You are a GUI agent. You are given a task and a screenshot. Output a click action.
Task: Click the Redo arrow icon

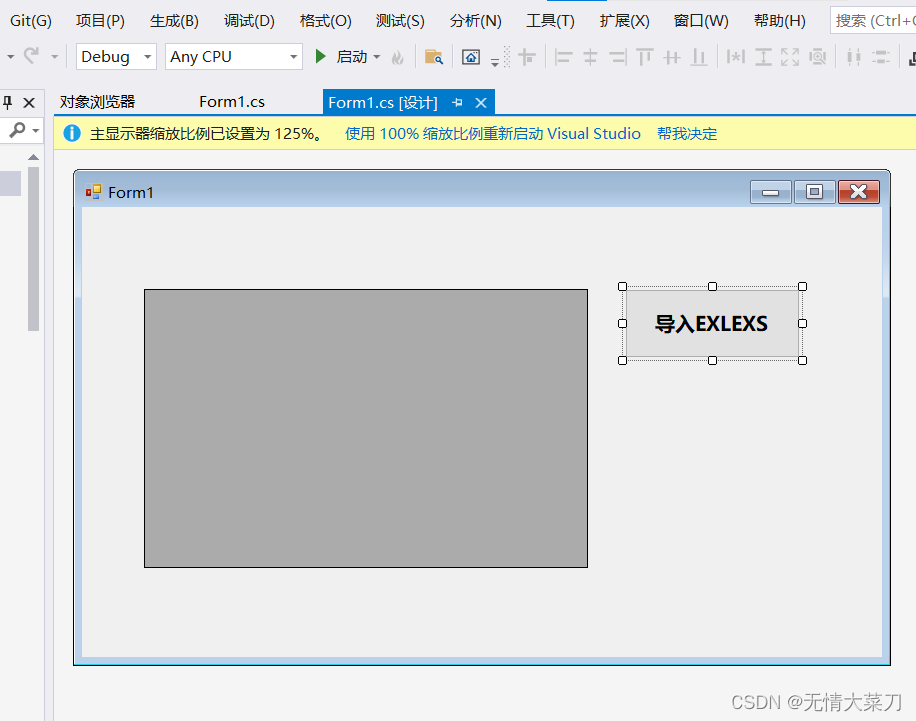tap(32, 57)
